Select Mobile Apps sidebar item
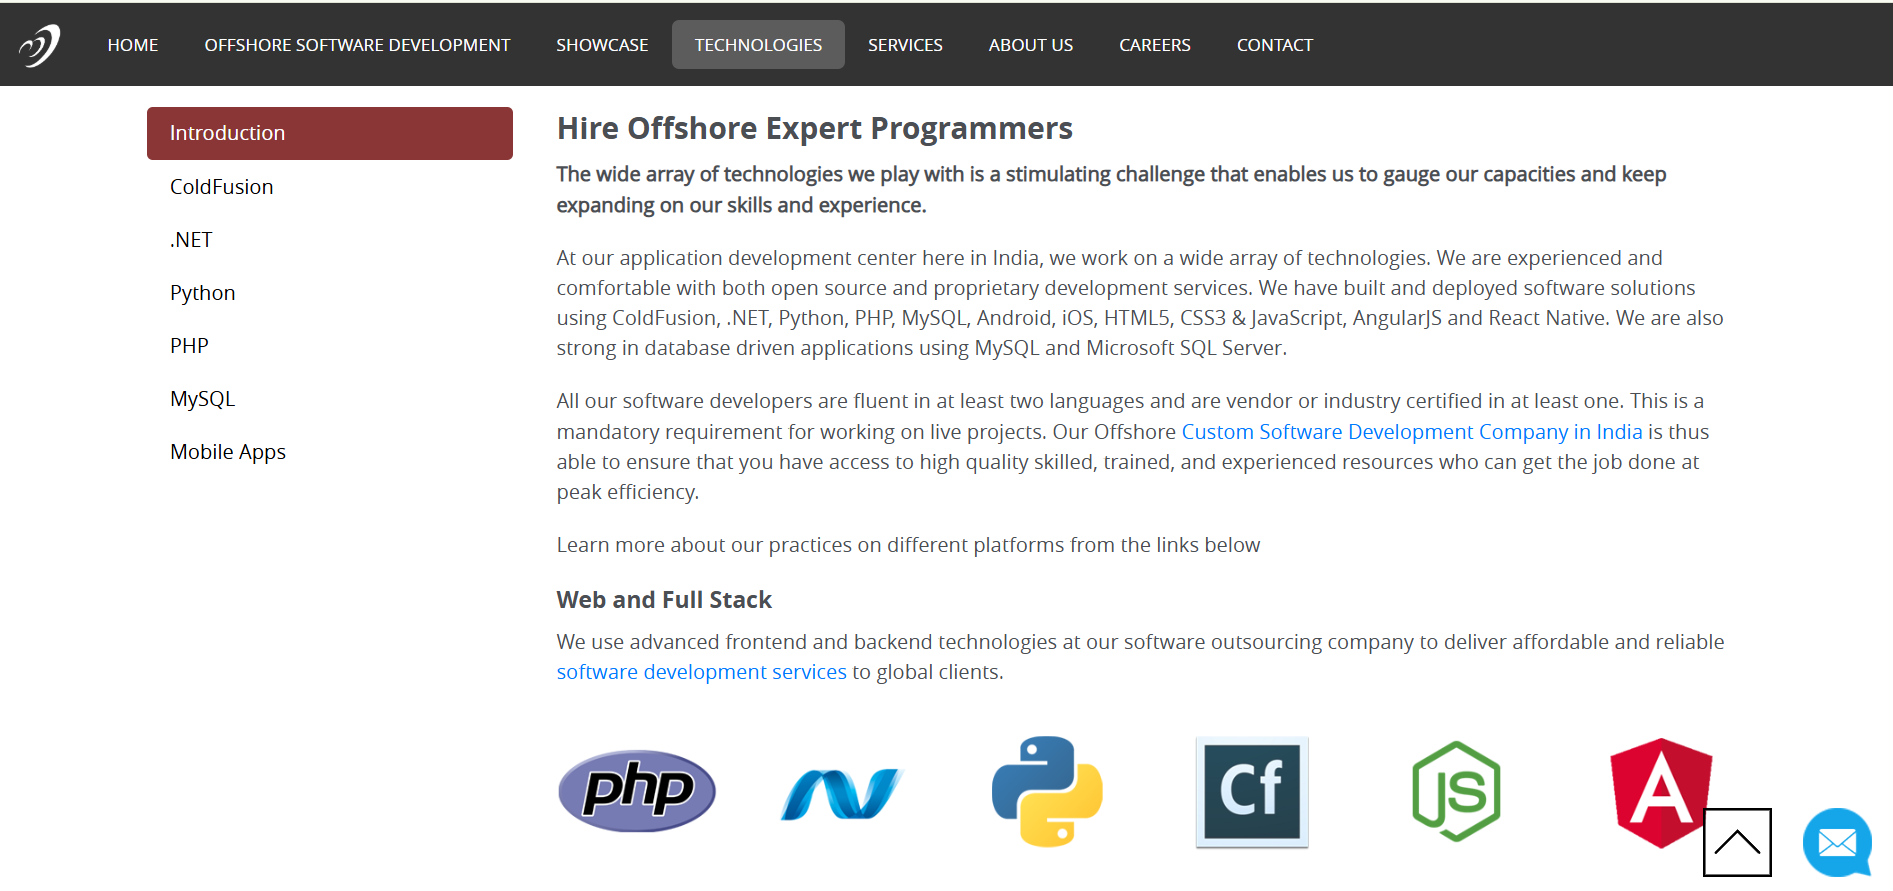 click(x=228, y=452)
